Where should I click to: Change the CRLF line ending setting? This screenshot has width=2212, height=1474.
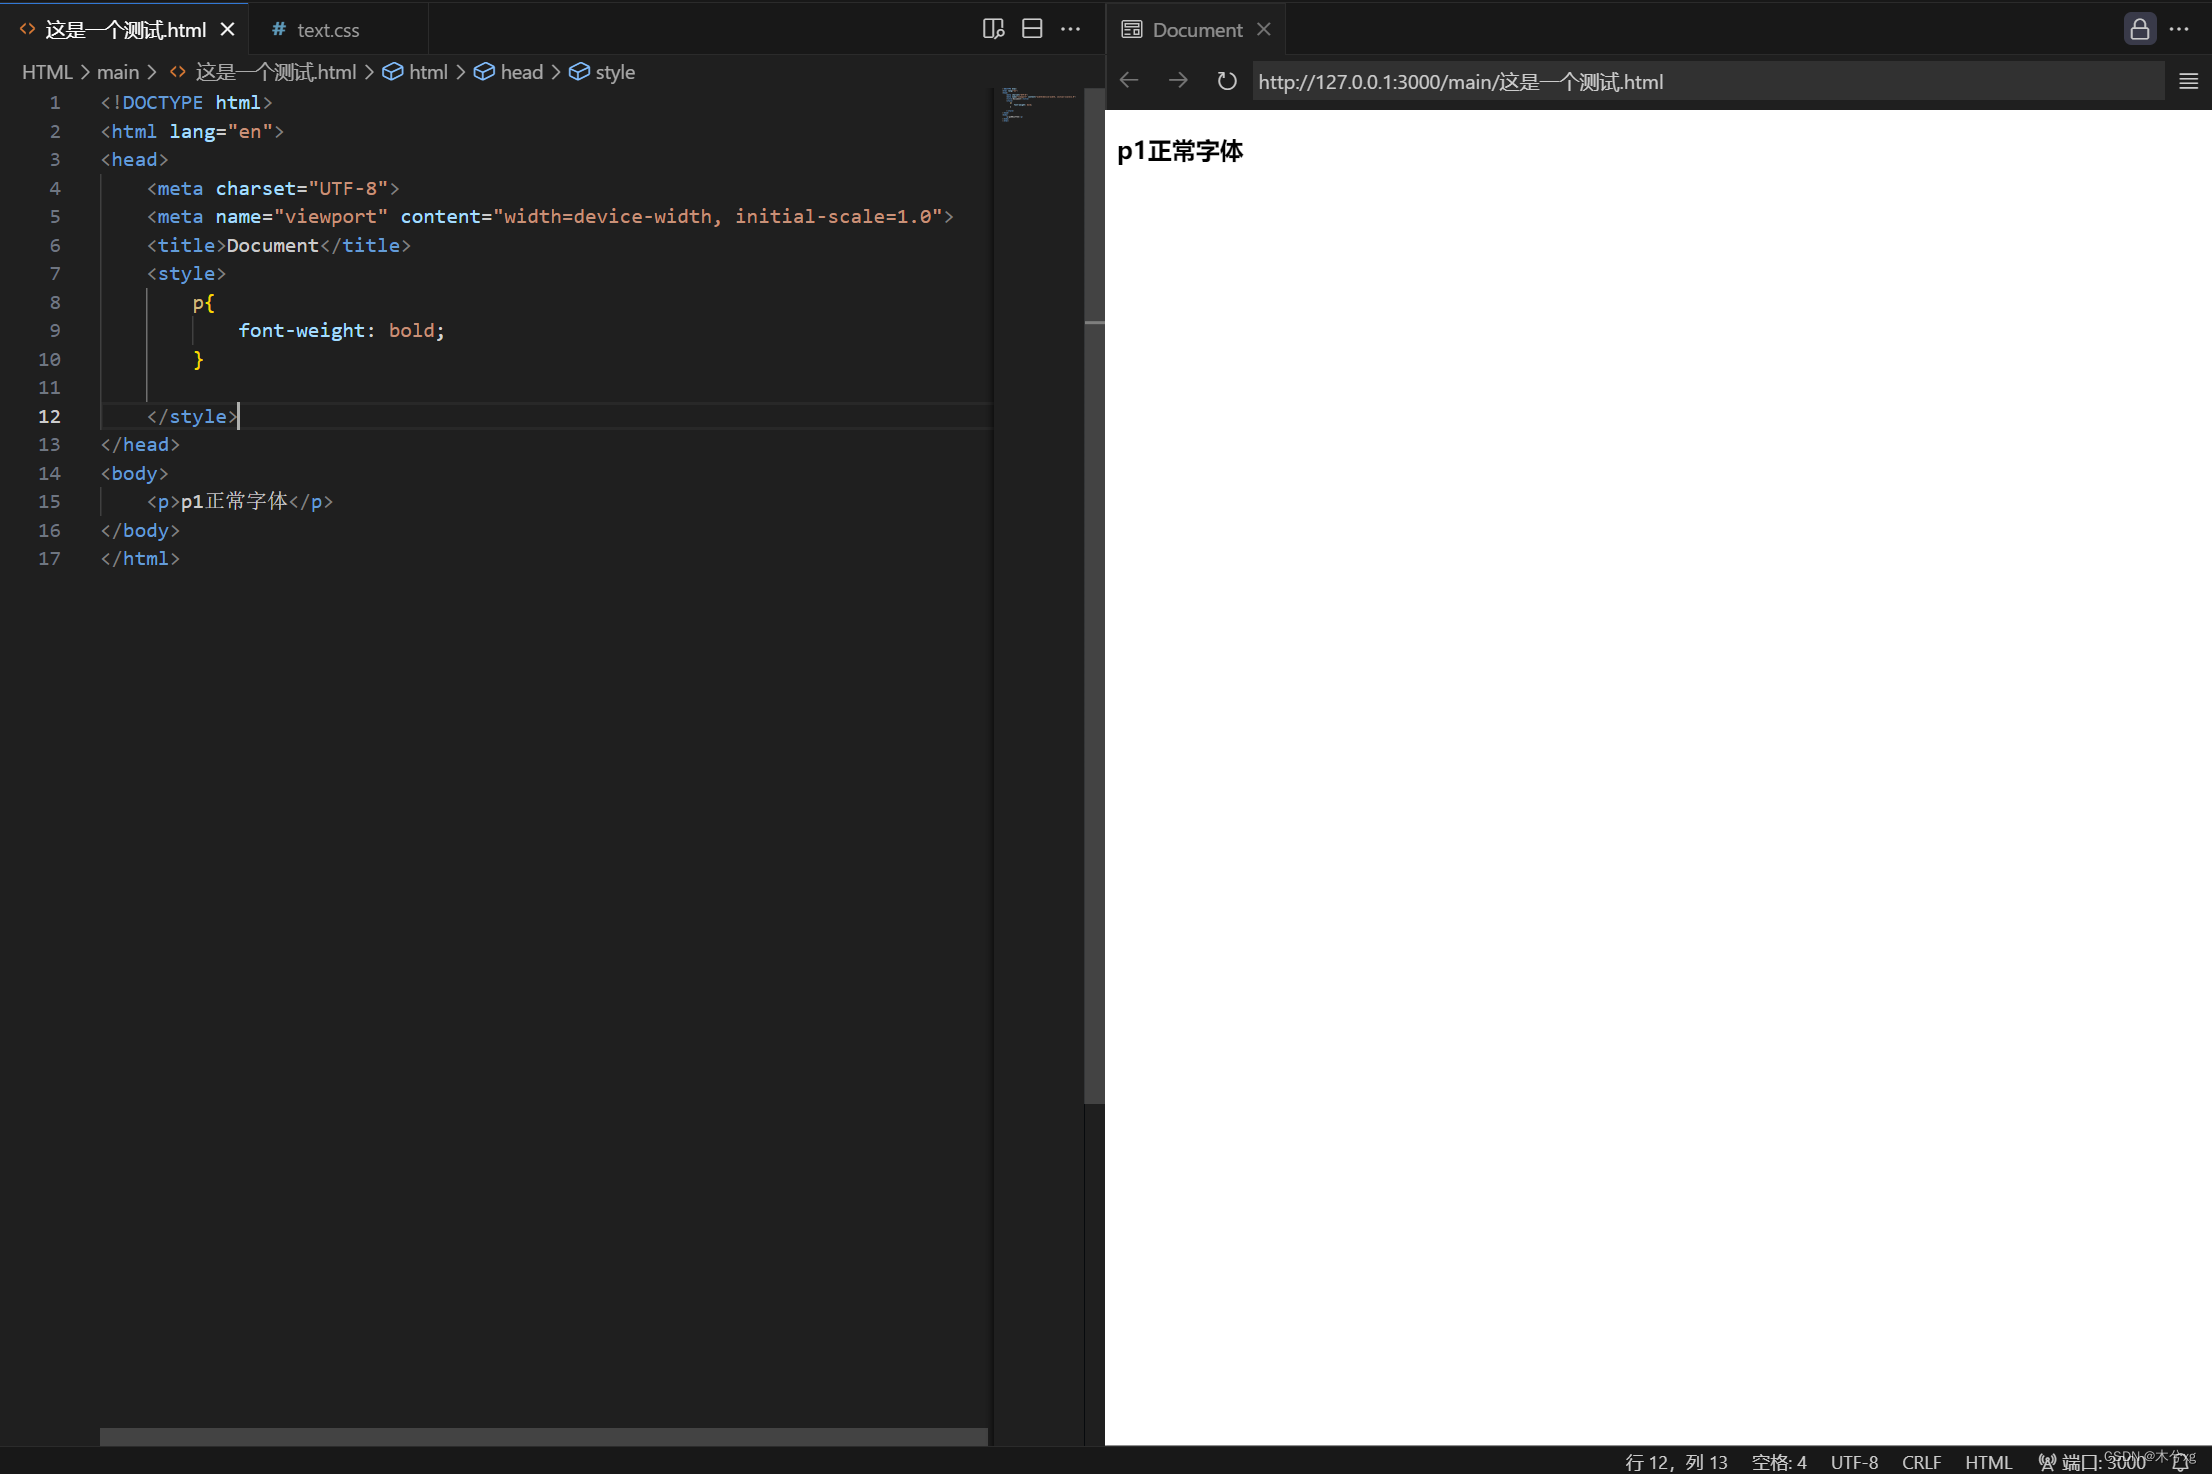[x=1920, y=1462]
